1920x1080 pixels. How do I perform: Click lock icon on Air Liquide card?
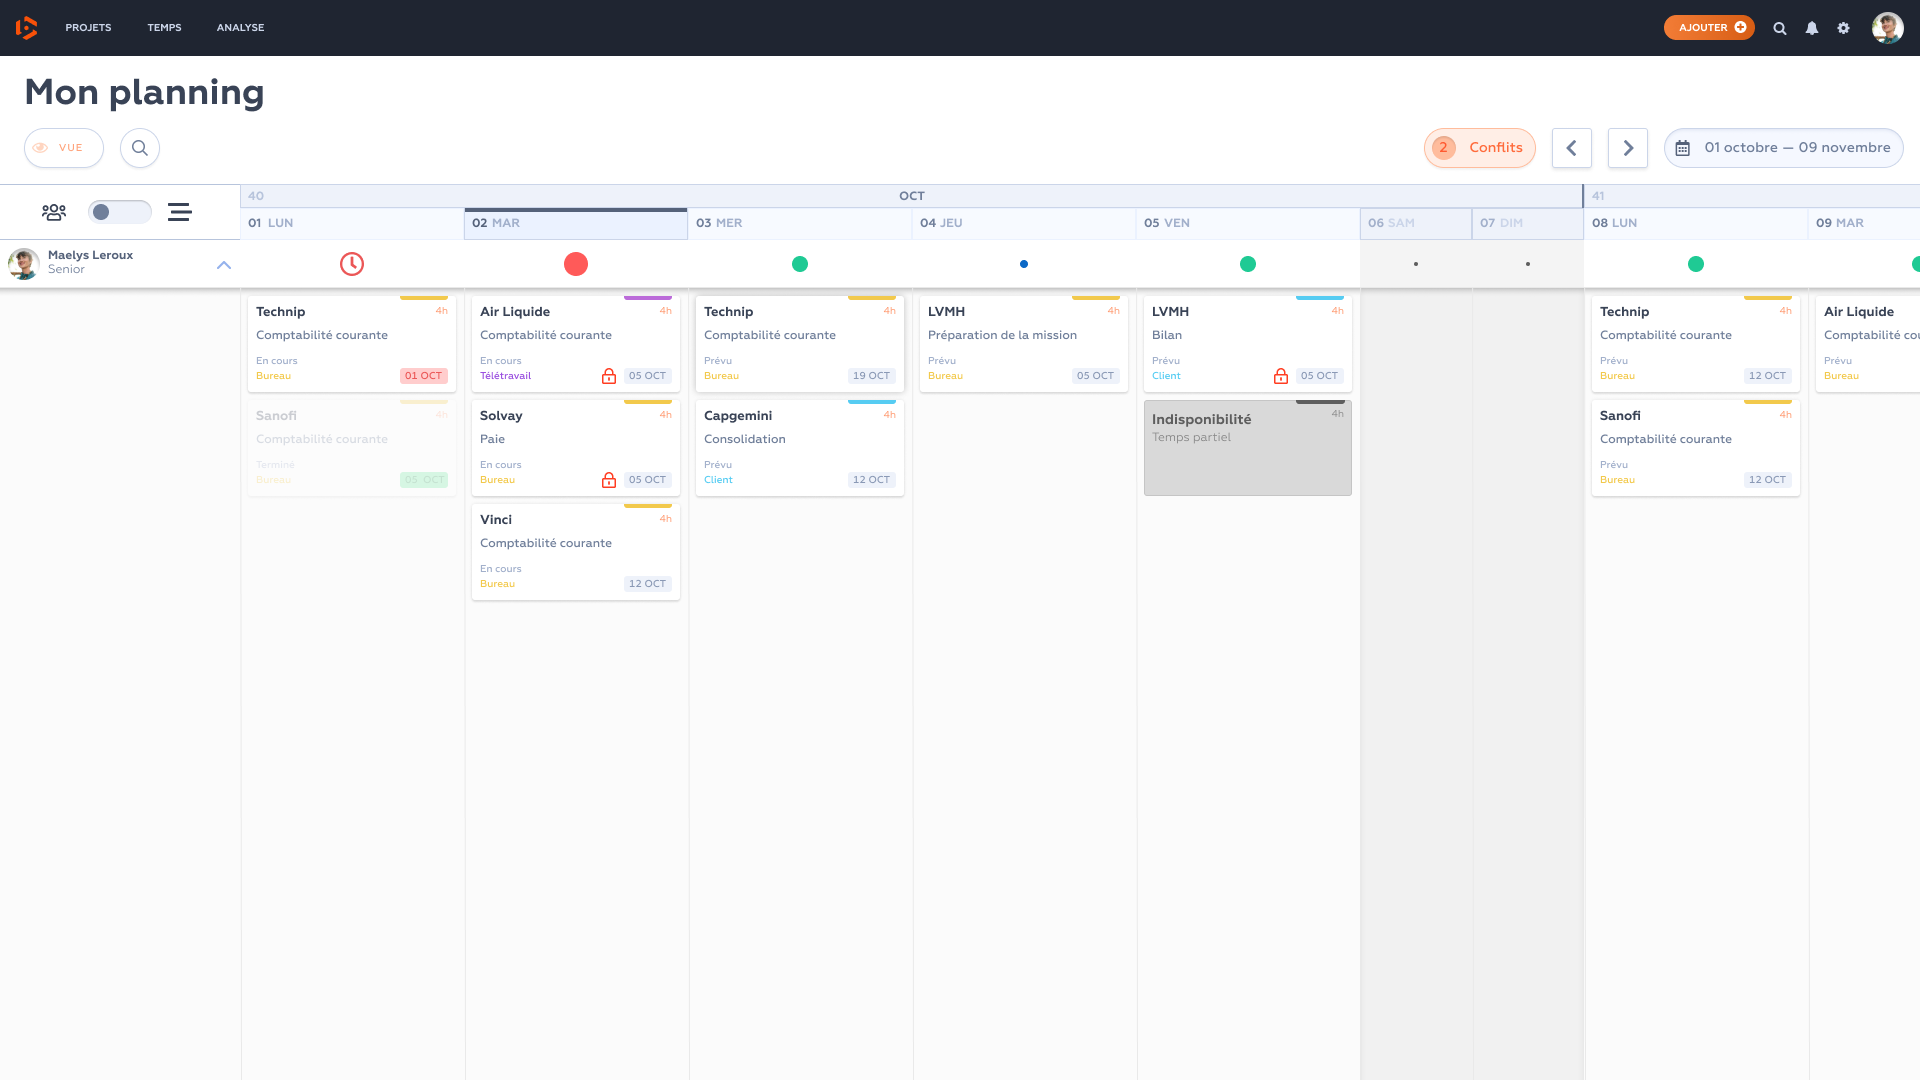(x=609, y=376)
